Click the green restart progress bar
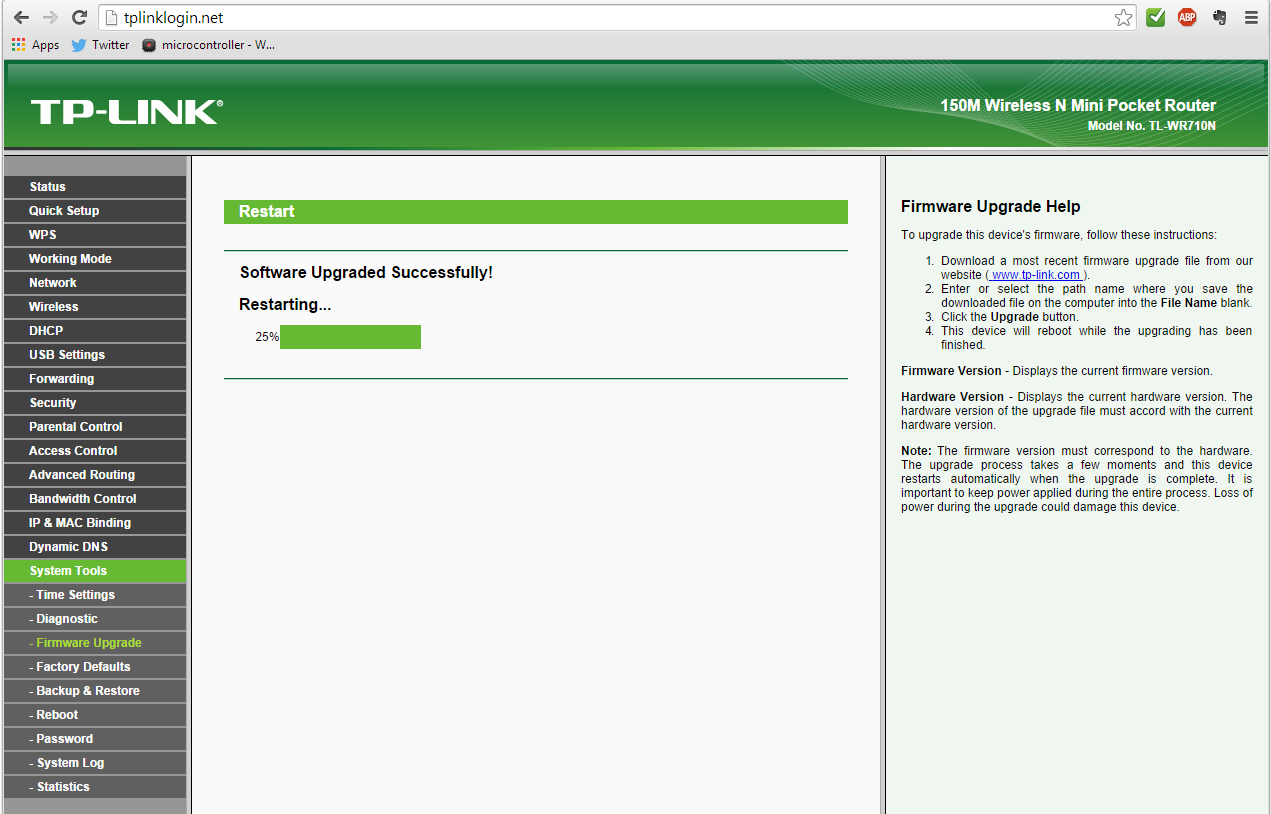Image resolution: width=1271 pixels, height=814 pixels. pos(350,337)
